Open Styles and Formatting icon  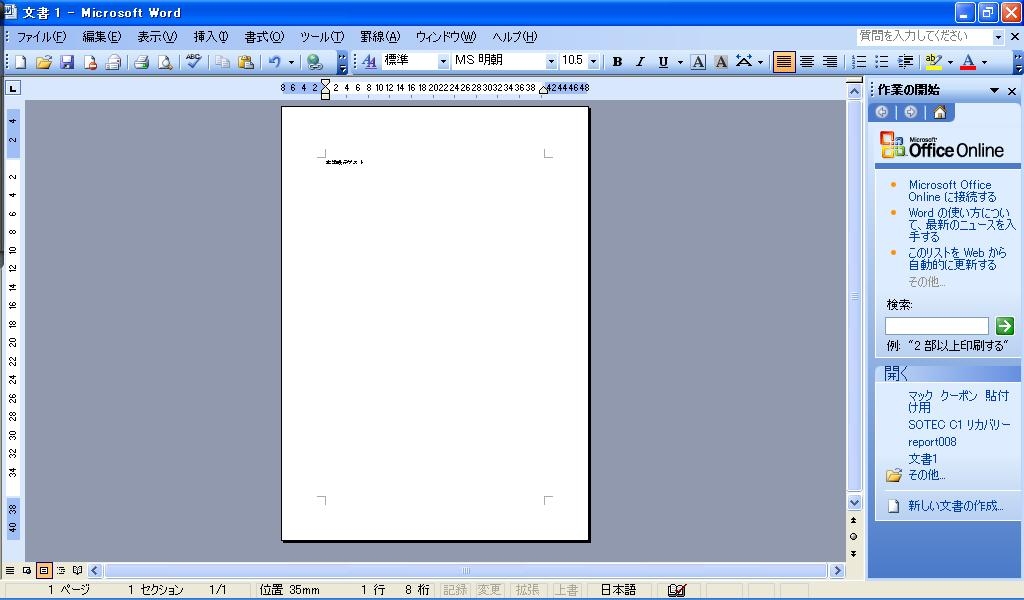click(x=370, y=62)
